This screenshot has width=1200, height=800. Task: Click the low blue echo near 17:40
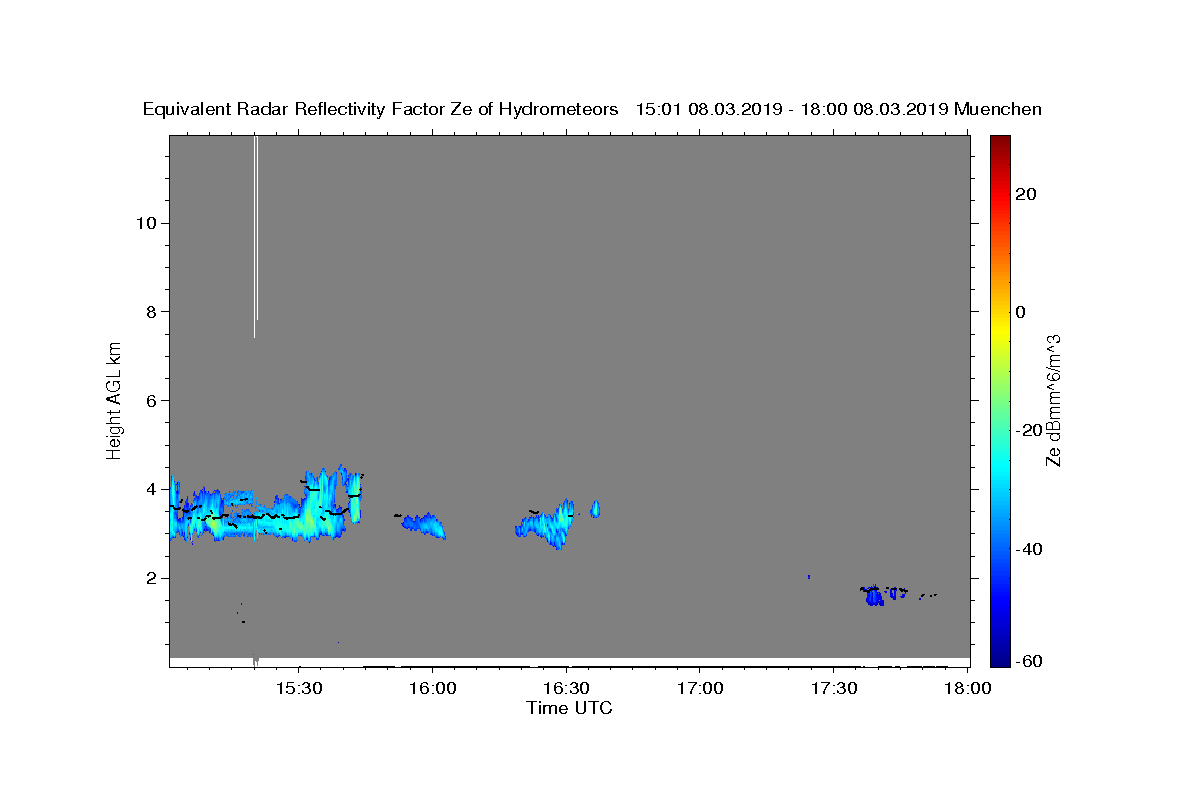pyautogui.click(x=875, y=595)
